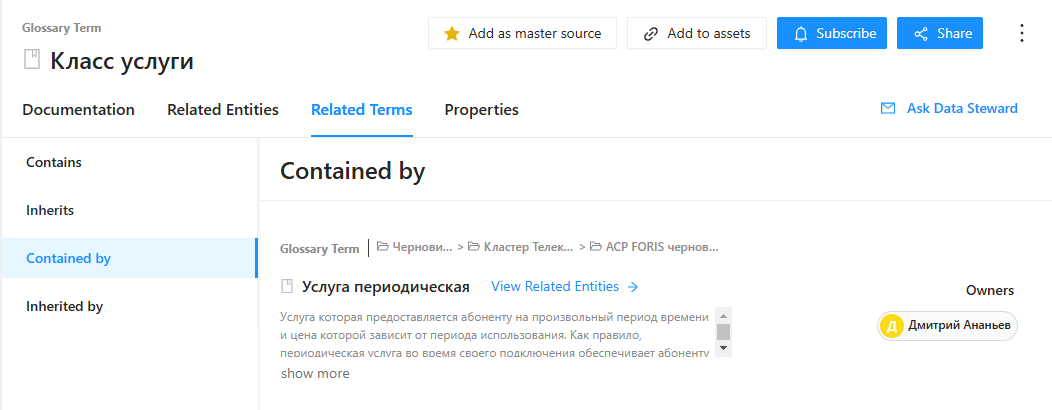Viewport: 1052px width, 410px height.
Task: Click the star icon on Add as master source
Action: click(x=452, y=34)
